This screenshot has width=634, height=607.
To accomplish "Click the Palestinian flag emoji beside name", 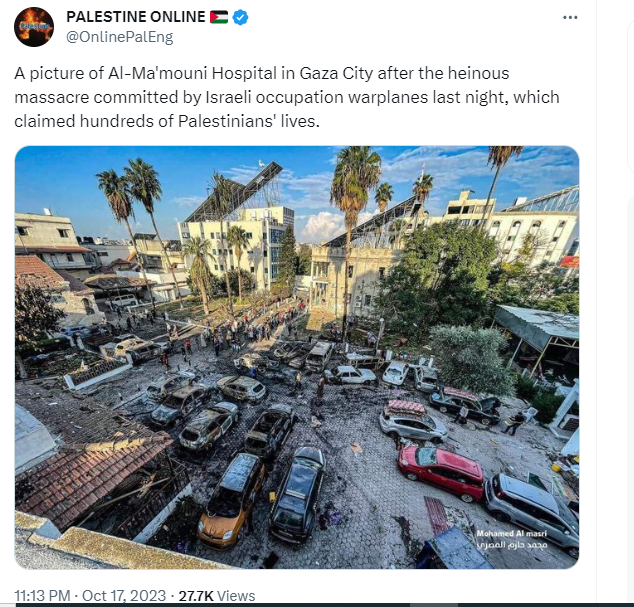I will [219, 17].
